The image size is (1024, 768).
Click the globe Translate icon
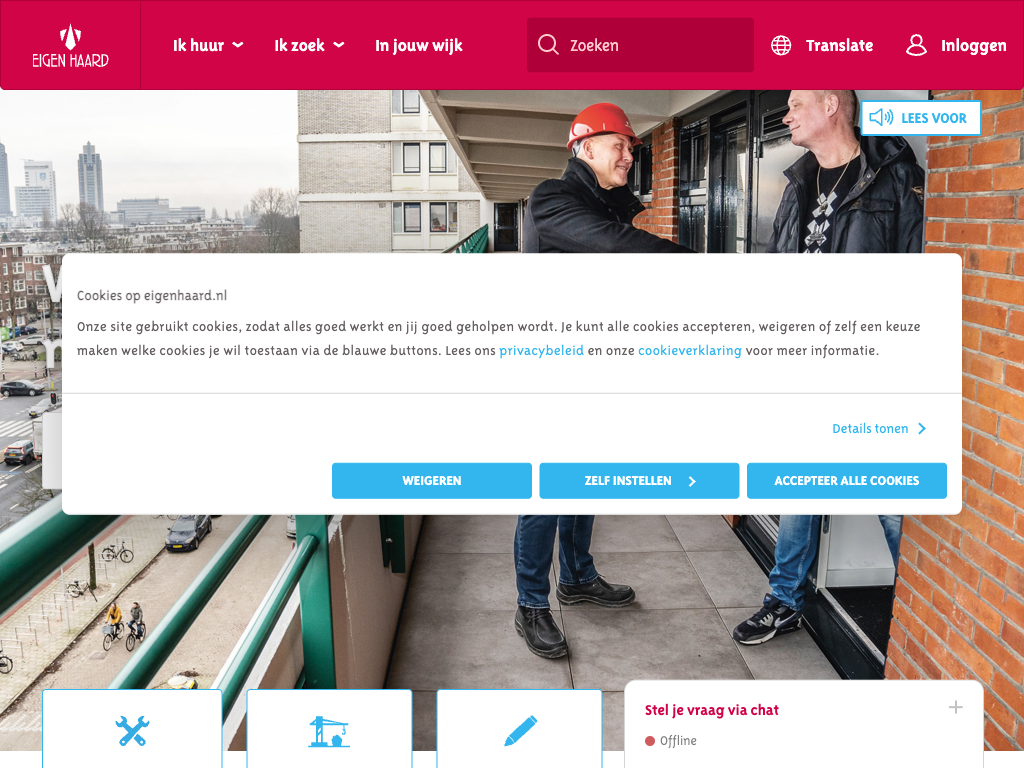click(x=781, y=46)
